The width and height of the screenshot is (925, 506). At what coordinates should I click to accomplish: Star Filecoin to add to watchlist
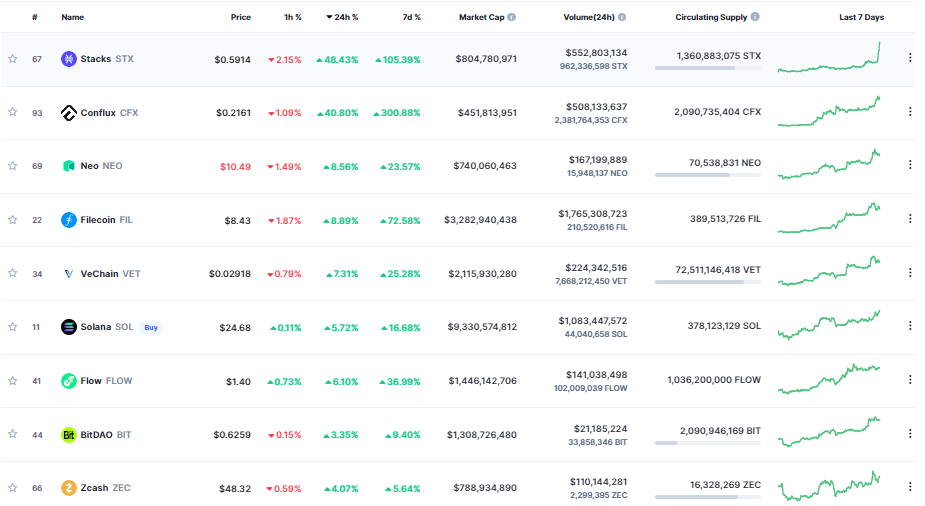tap(12, 219)
